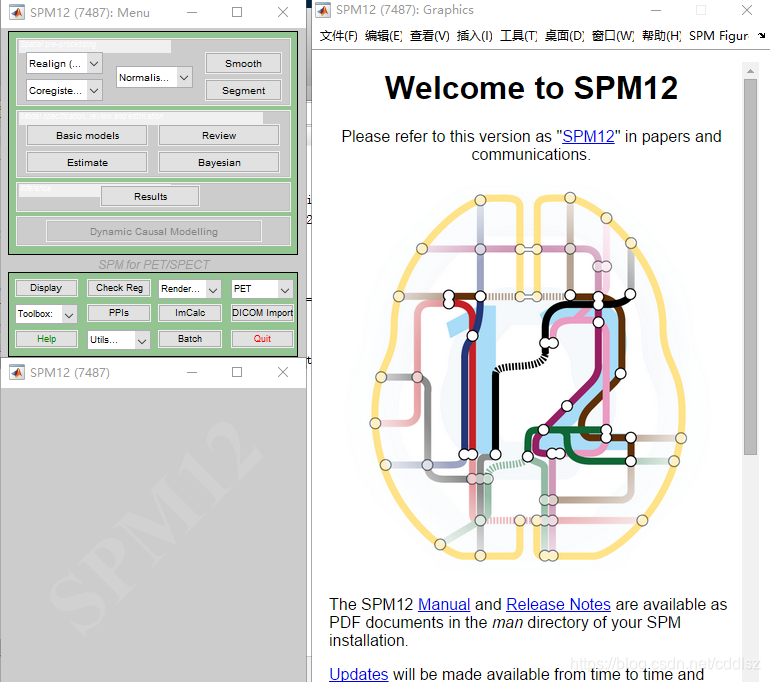The width and height of the screenshot is (770, 682).
Task: Open the 桌面(D) menu
Action: [x=564, y=36]
